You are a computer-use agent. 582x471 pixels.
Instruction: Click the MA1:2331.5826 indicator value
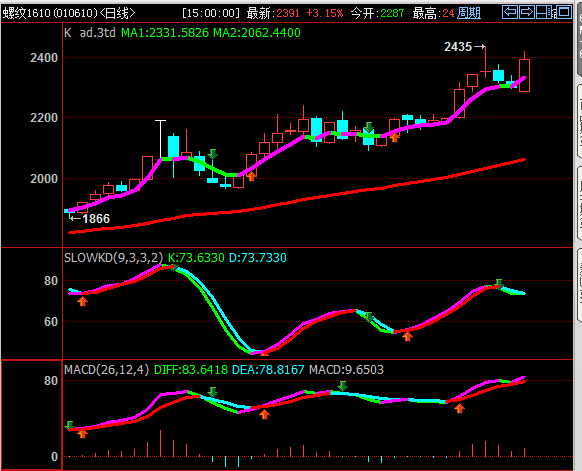pyautogui.click(x=165, y=33)
